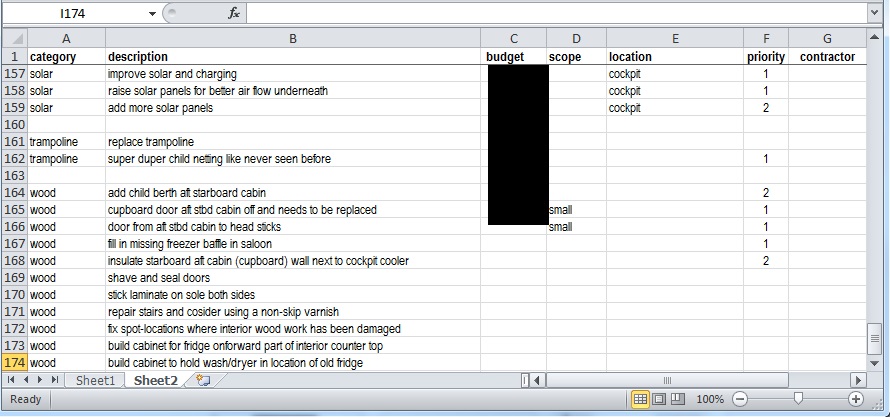Click the Zoom In plus button
This screenshot has width=890, height=417.
856,399
